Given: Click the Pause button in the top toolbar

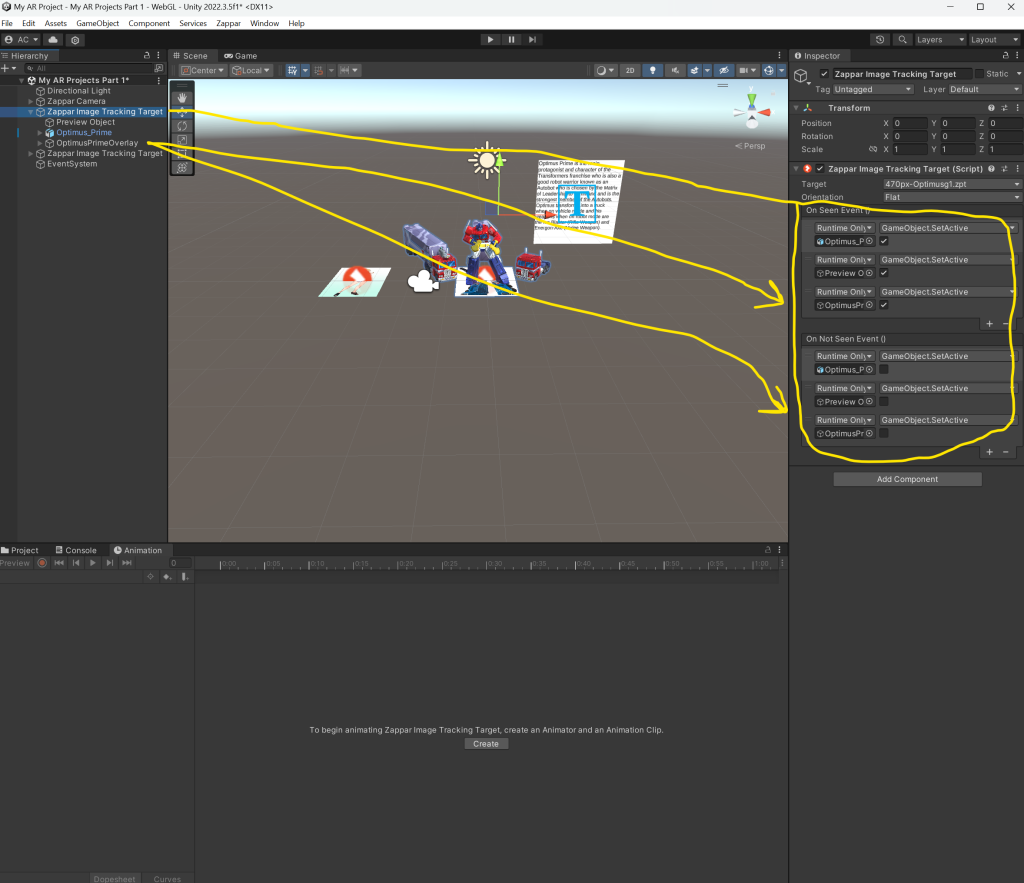Looking at the screenshot, I should click(511, 39).
